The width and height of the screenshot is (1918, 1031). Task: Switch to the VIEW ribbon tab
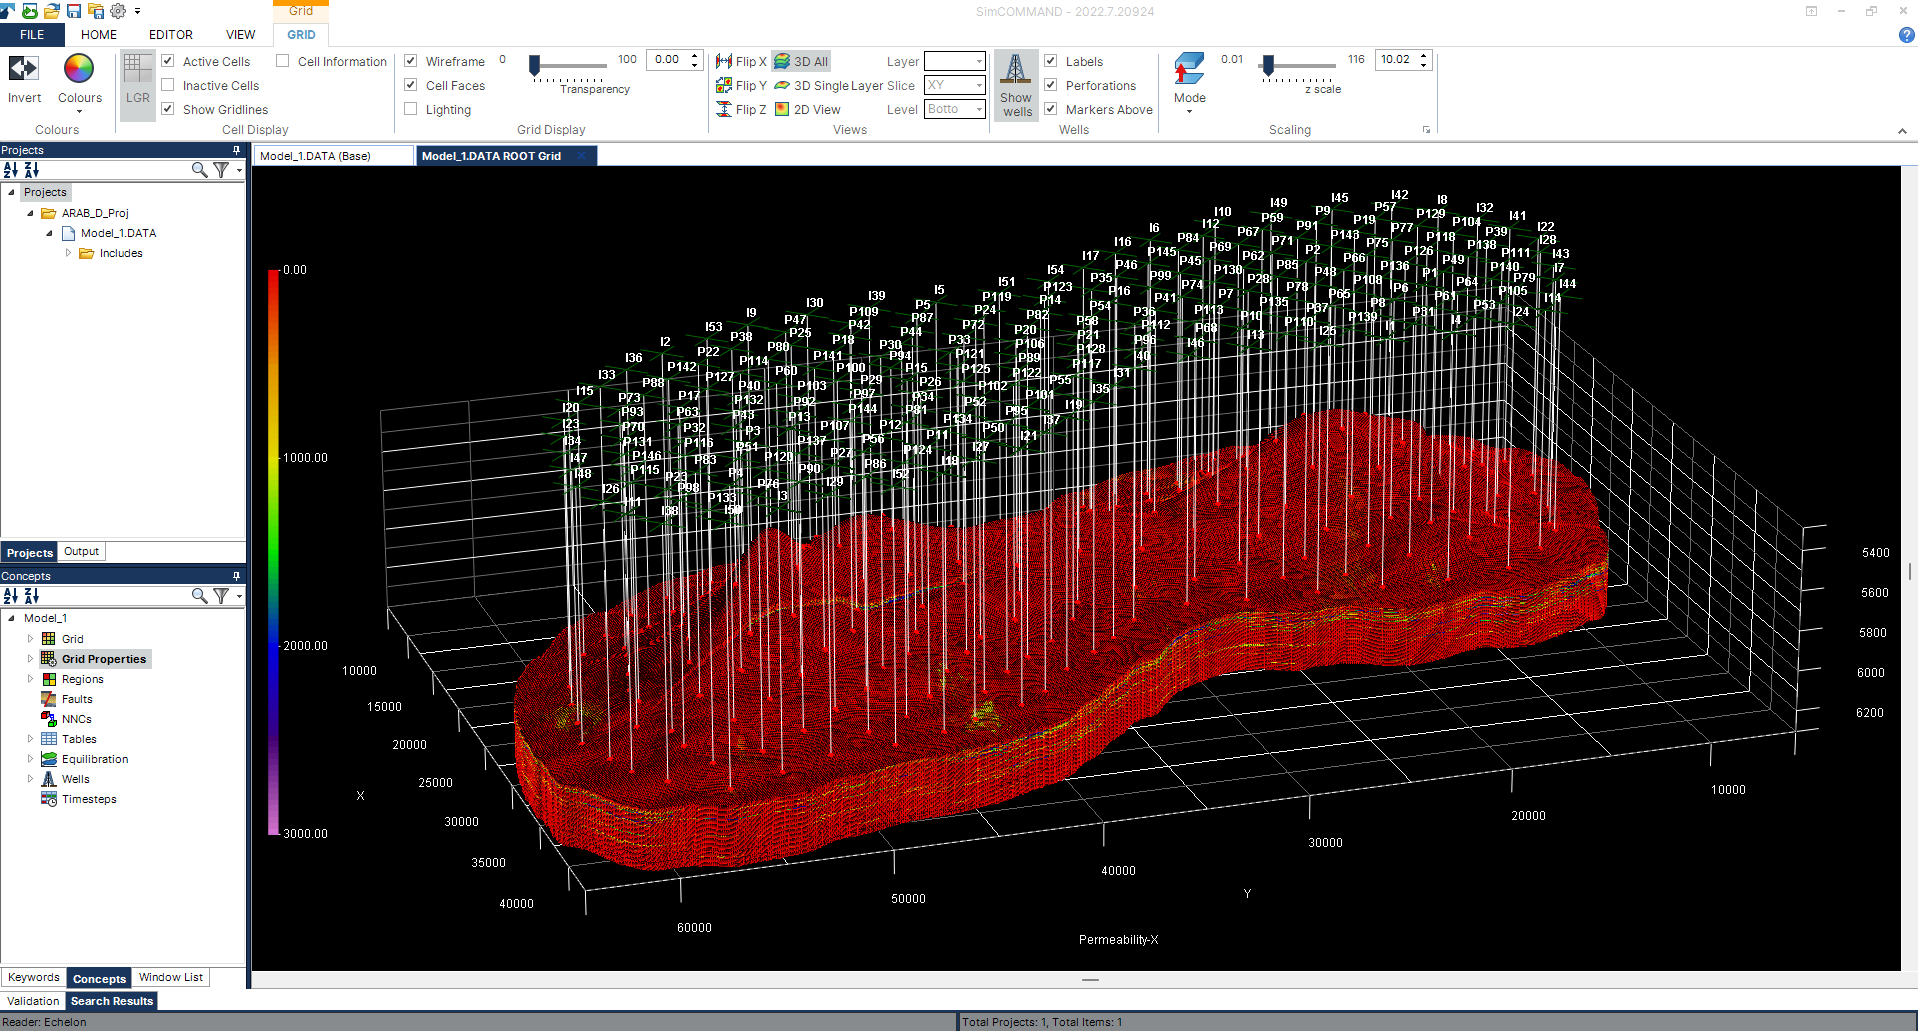(240, 35)
